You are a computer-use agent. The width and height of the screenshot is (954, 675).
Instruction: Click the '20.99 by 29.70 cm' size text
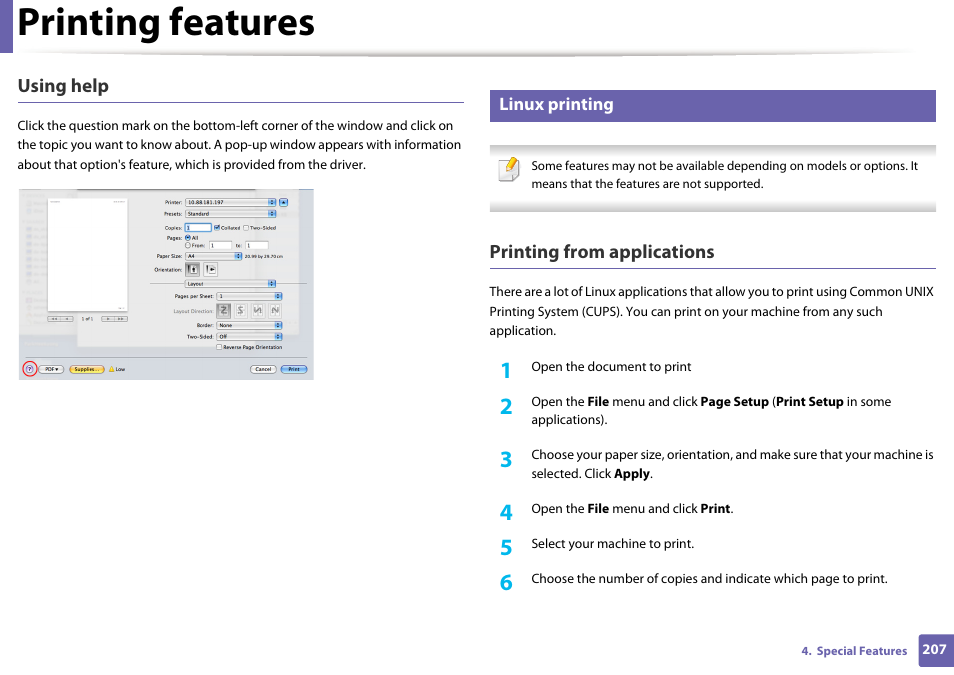pyautogui.click(x=263, y=256)
